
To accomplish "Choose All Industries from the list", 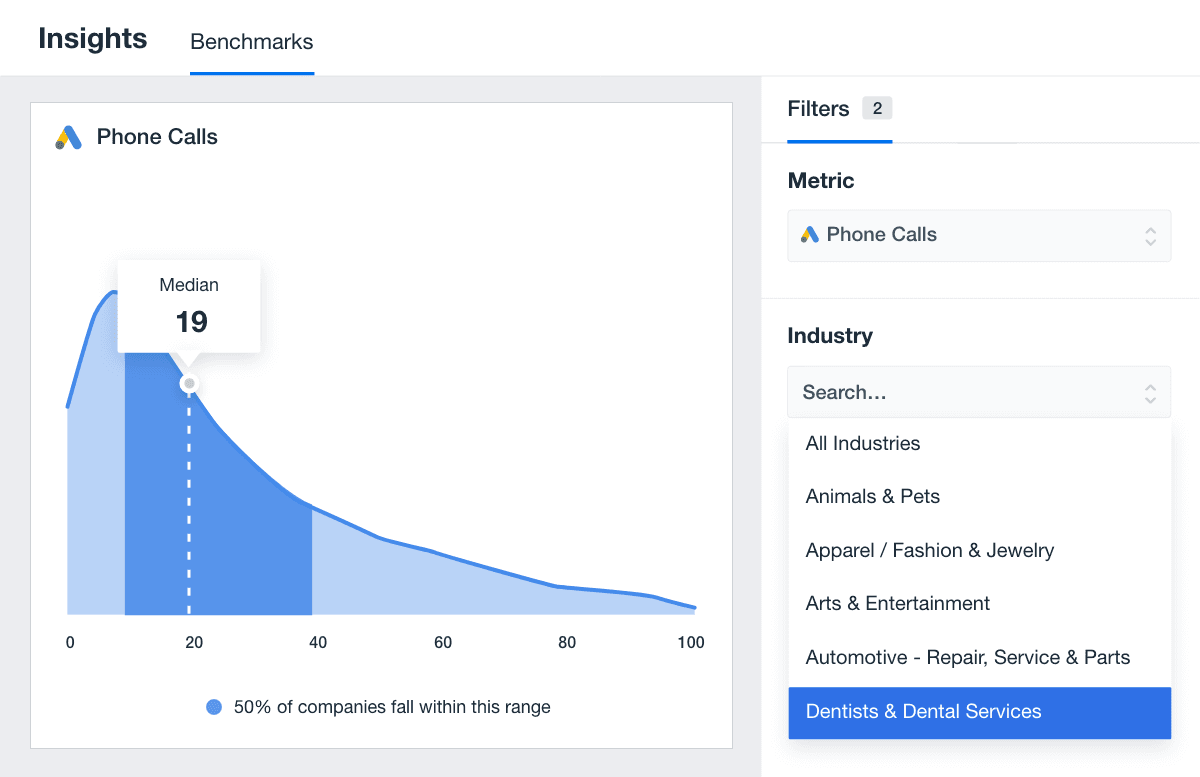I will pos(863,443).
